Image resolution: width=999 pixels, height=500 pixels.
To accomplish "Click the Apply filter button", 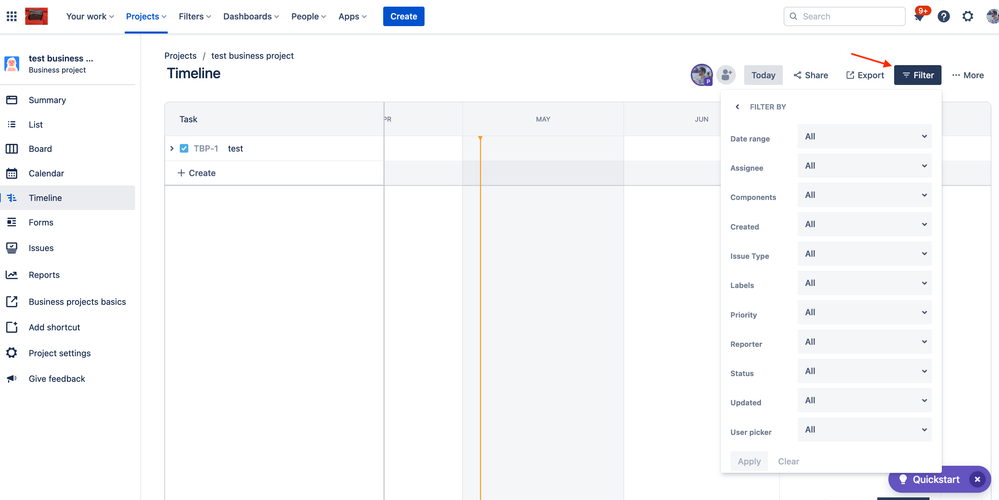I will 749,461.
